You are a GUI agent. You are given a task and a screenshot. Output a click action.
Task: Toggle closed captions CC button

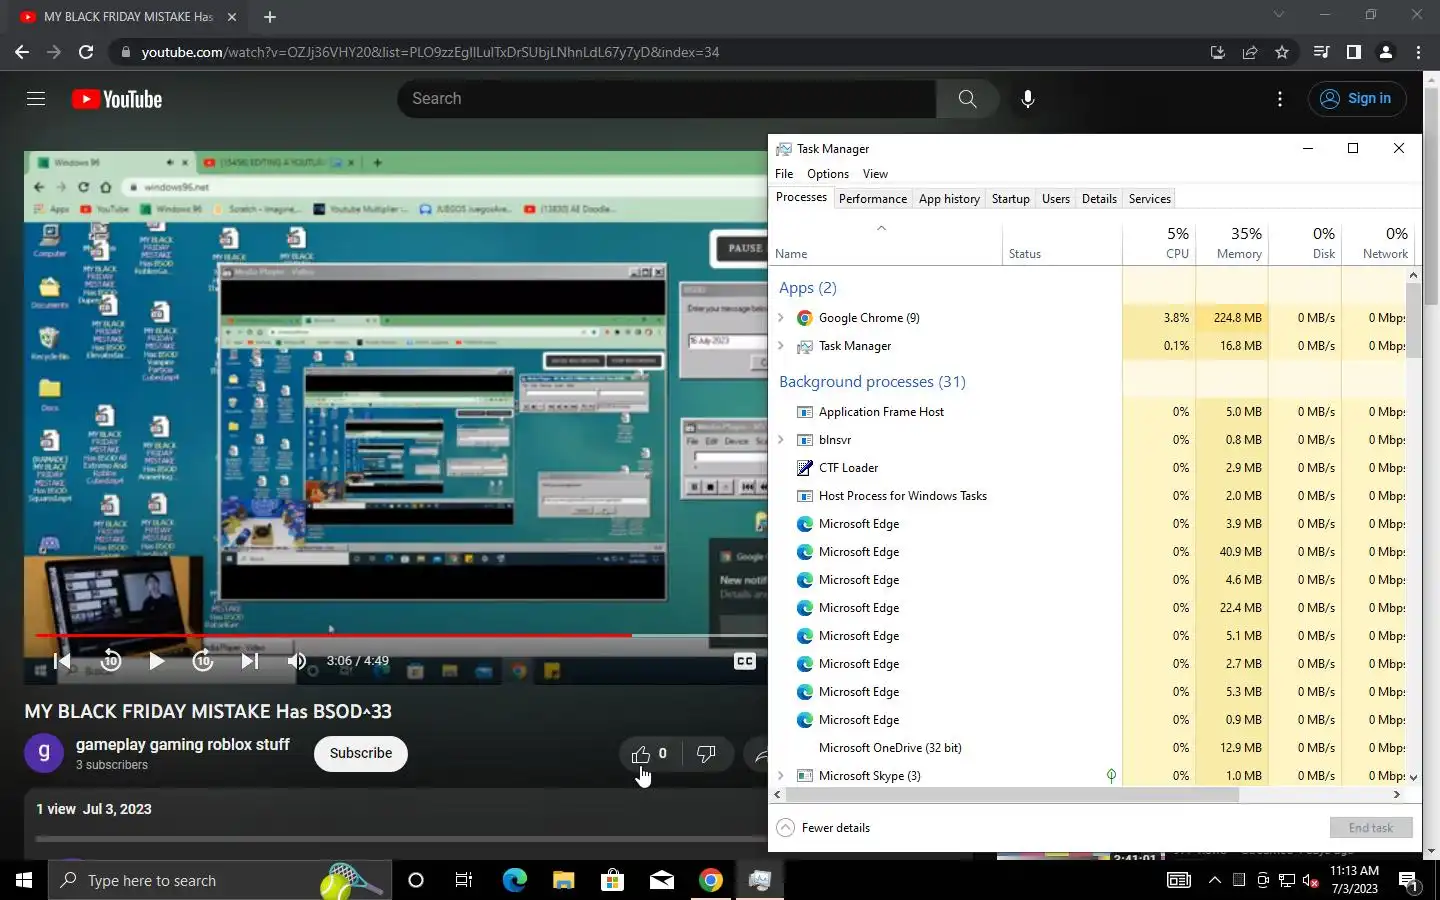[745, 661]
